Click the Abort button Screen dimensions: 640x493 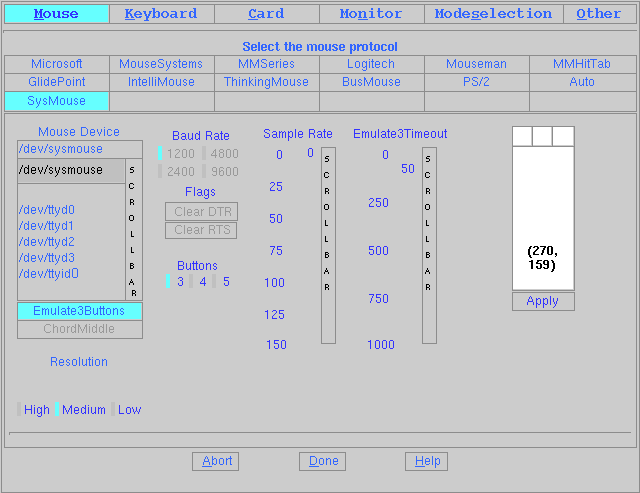pos(217,461)
